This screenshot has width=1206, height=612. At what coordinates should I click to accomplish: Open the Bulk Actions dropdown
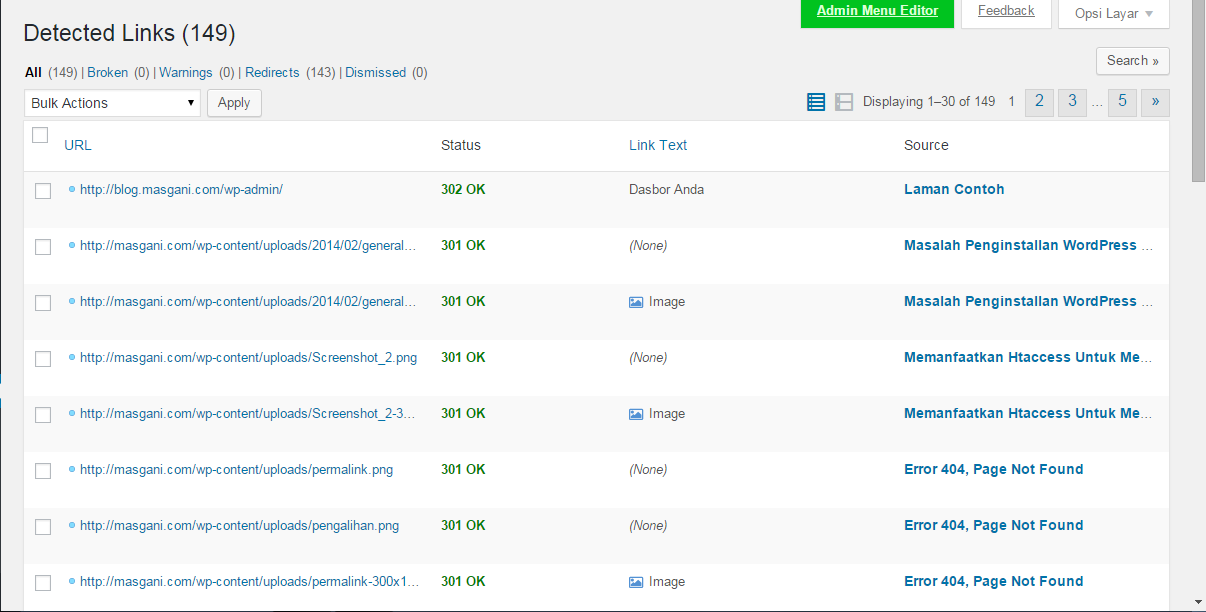112,103
